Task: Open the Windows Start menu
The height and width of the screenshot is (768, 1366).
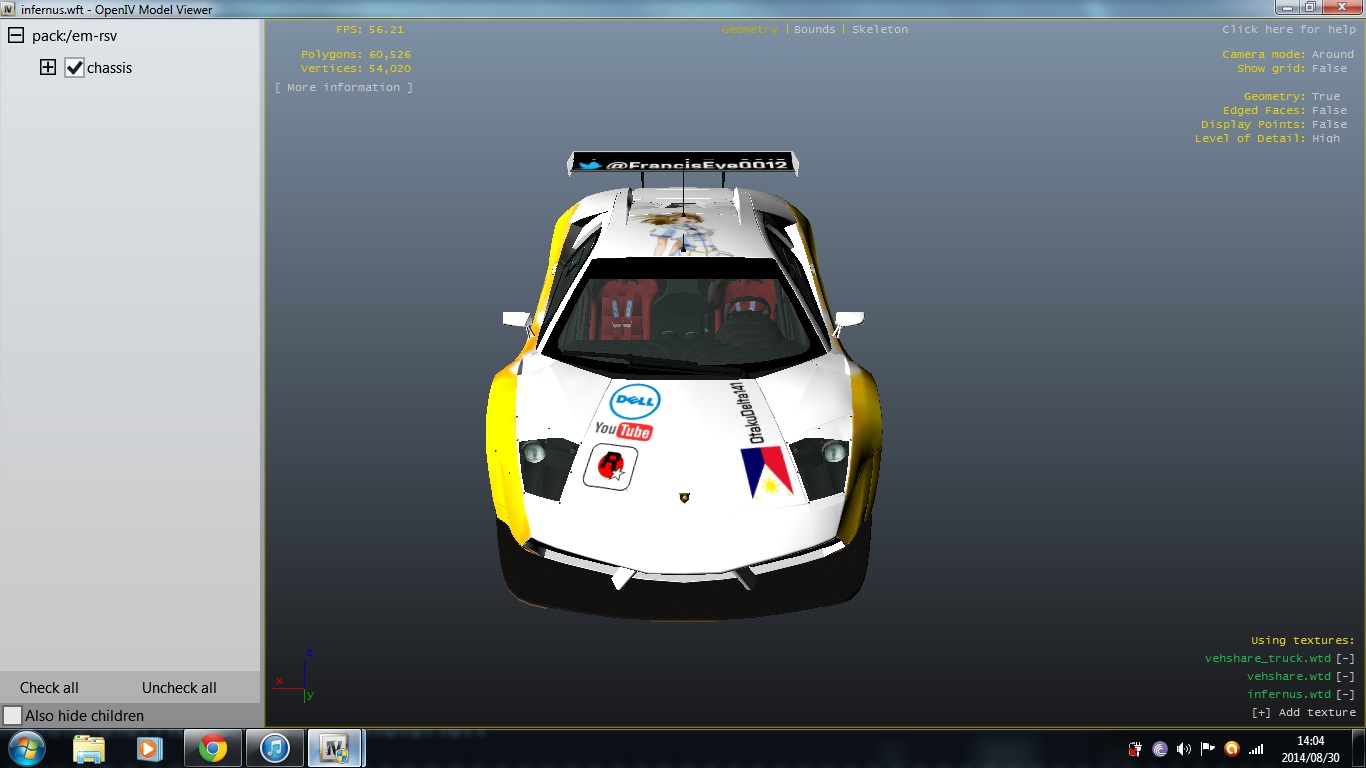Action: [26, 748]
